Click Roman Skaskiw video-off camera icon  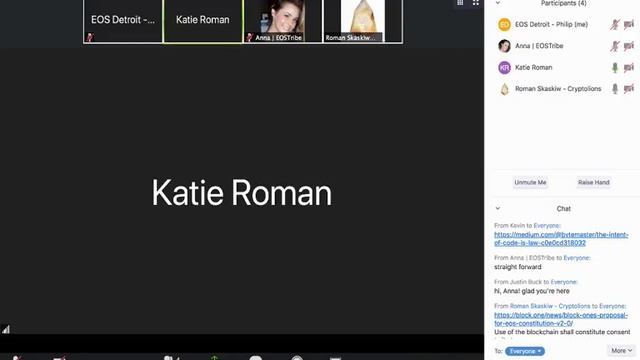[629, 89]
